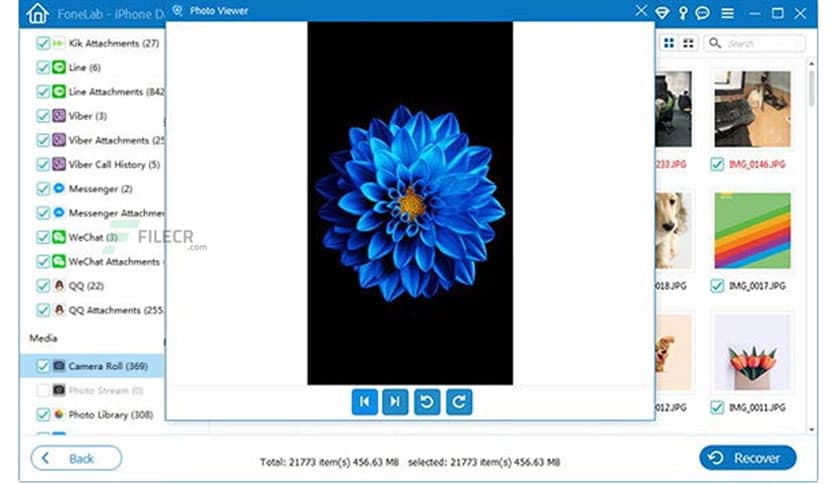Click the Camera Roll camera icon
Image resolution: width=836 pixels, height=484 pixels.
(59, 366)
